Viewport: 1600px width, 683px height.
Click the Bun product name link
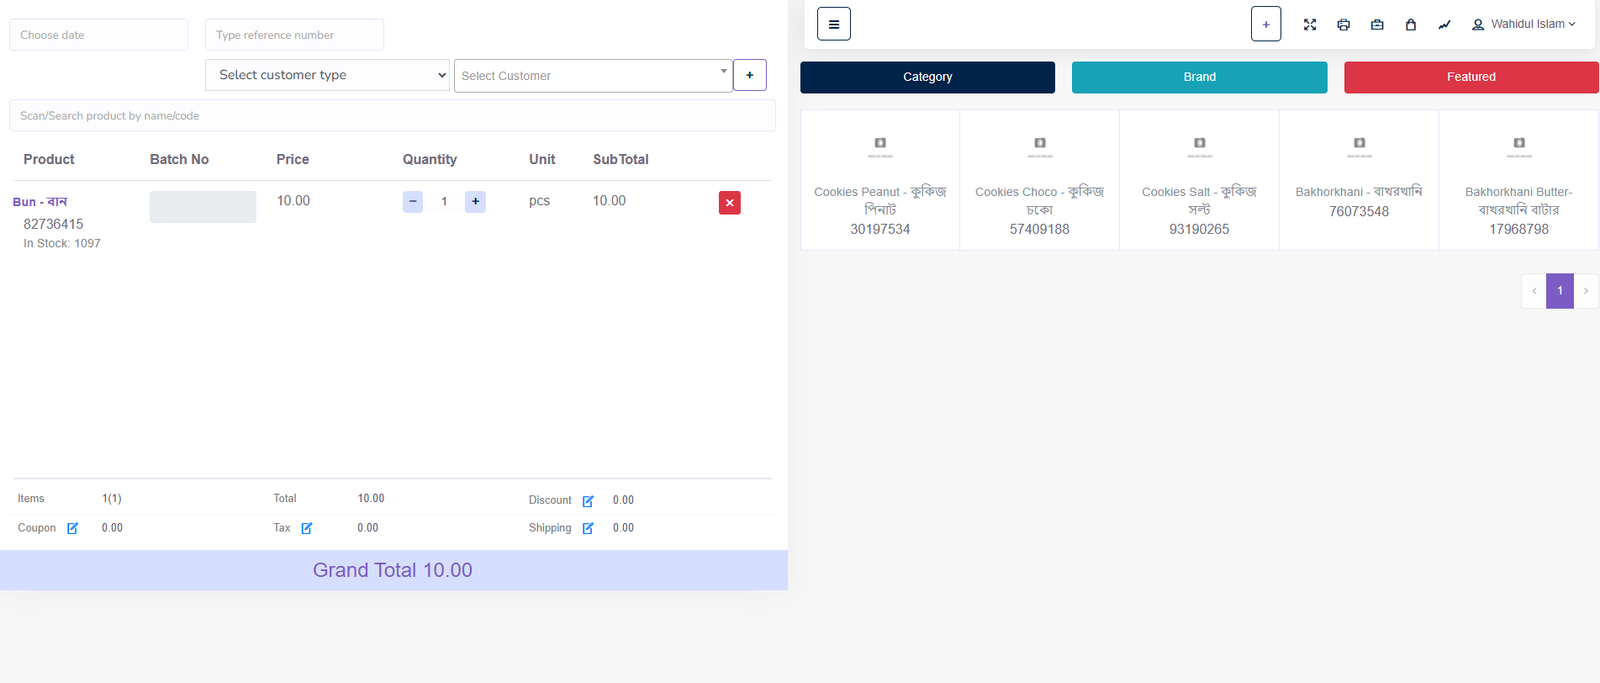tap(40, 202)
